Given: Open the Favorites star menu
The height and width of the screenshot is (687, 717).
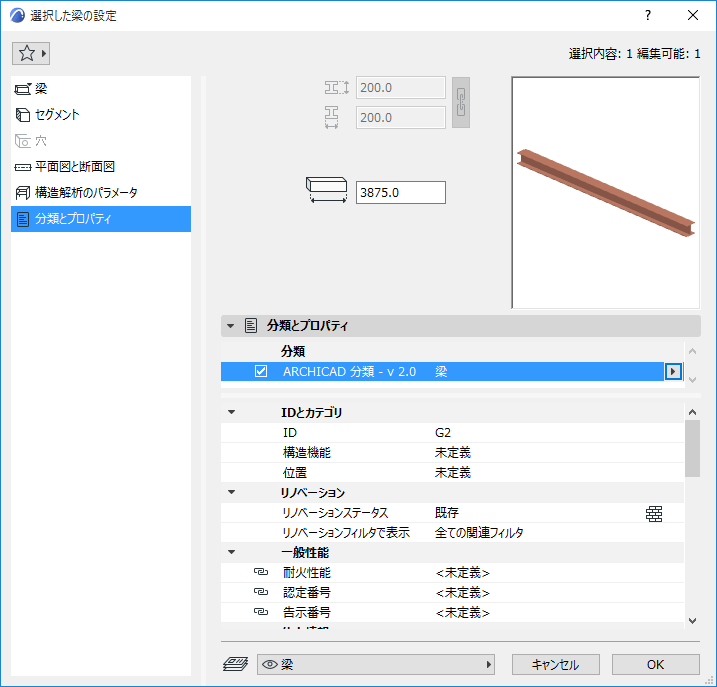Looking at the screenshot, I should click(31, 54).
